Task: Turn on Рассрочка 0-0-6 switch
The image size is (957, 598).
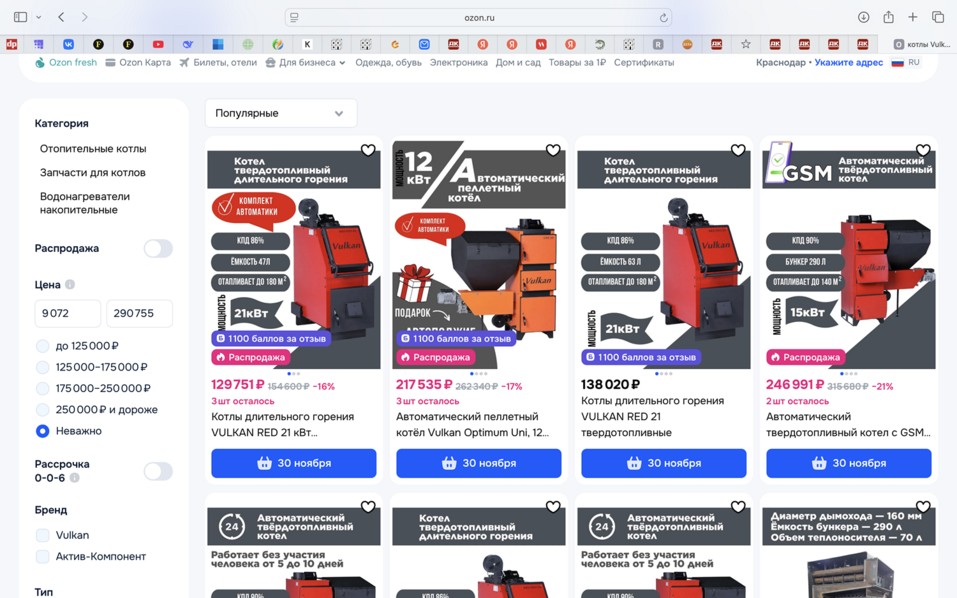Action: coord(158,471)
